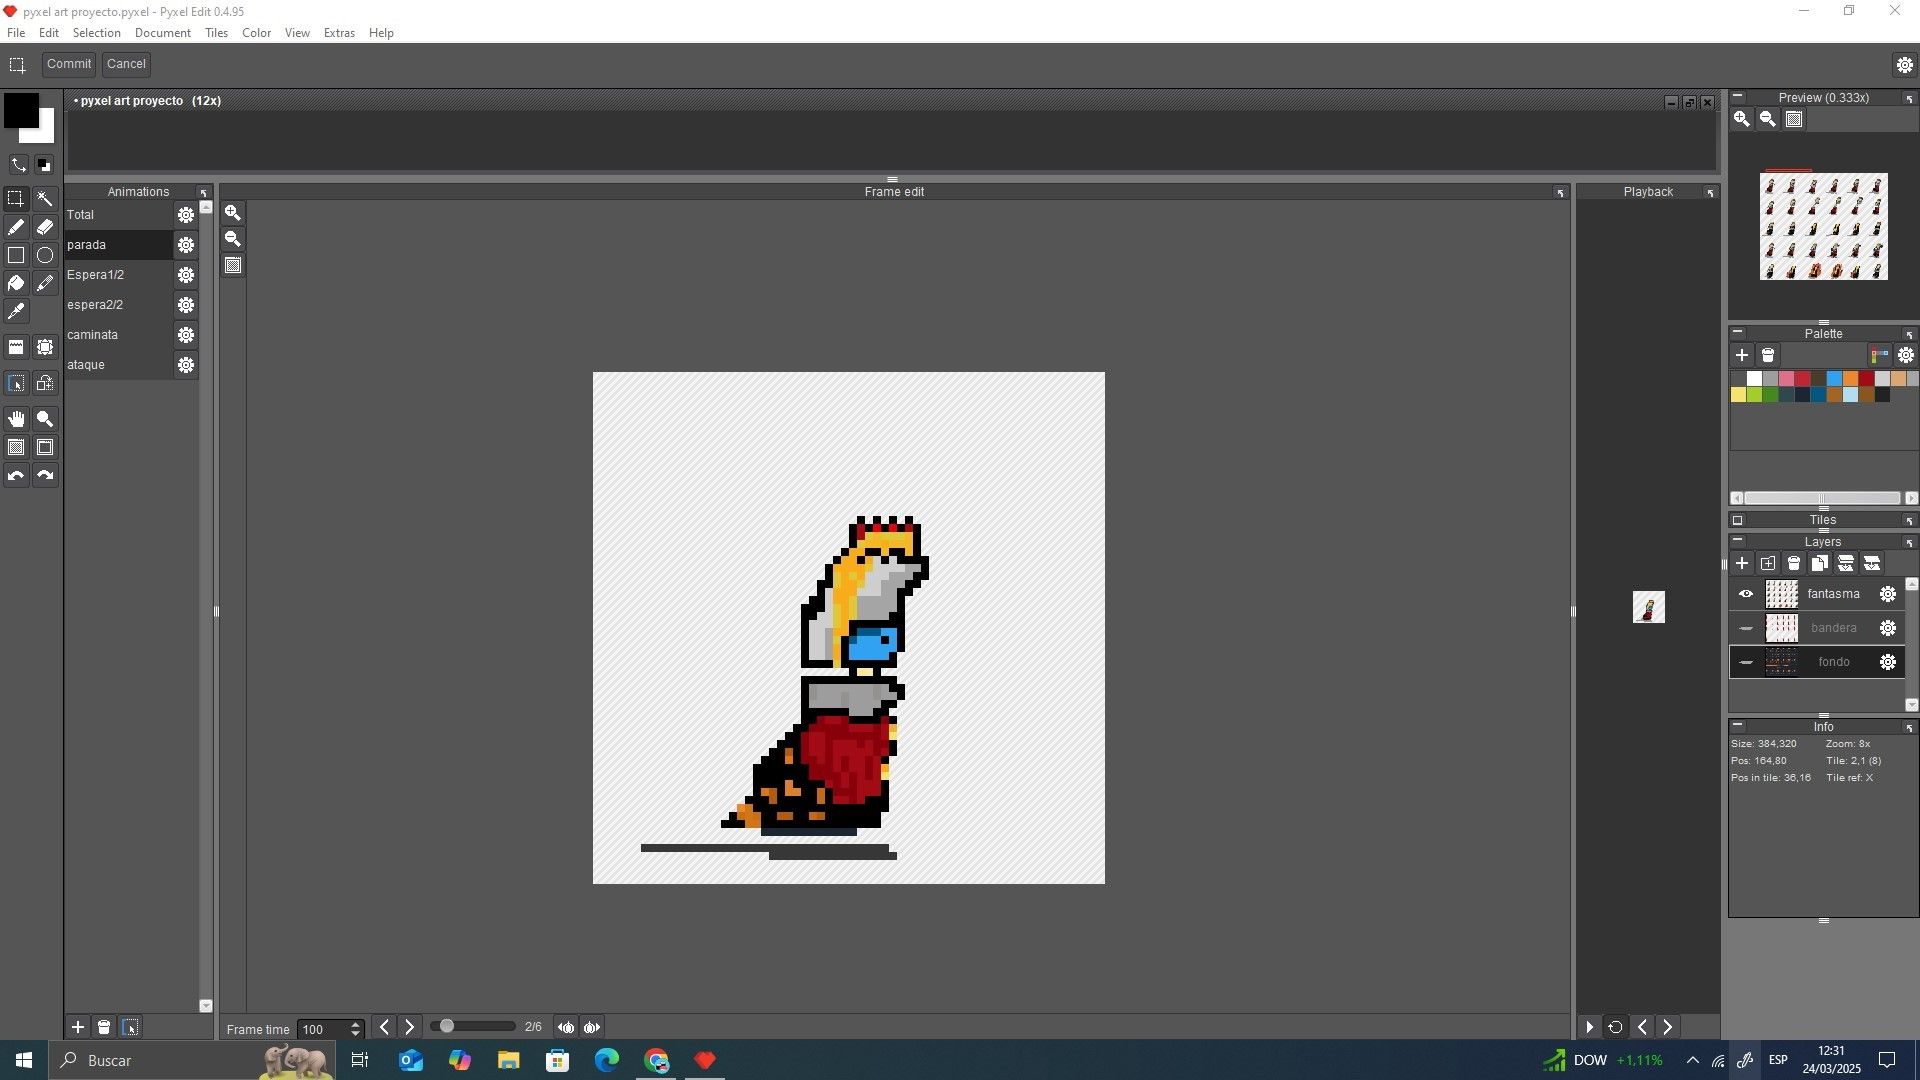Click the Frame time input field
The height and width of the screenshot is (1080, 1920).
pyautogui.click(x=324, y=1029)
